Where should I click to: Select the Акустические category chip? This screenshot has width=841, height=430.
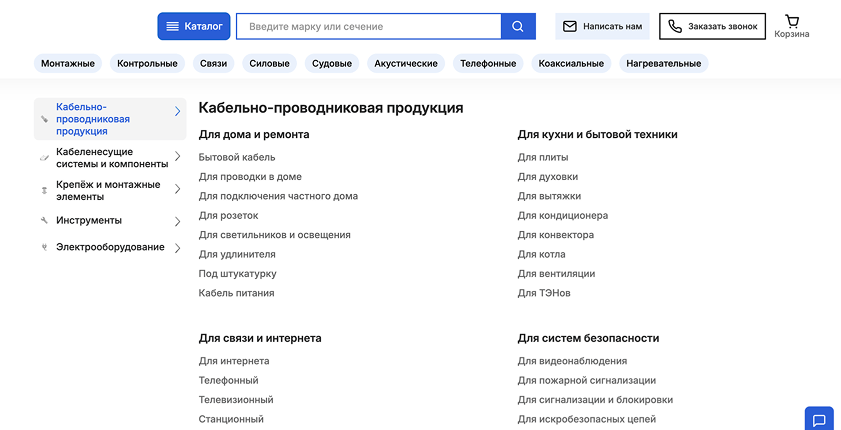coord(405,64)
